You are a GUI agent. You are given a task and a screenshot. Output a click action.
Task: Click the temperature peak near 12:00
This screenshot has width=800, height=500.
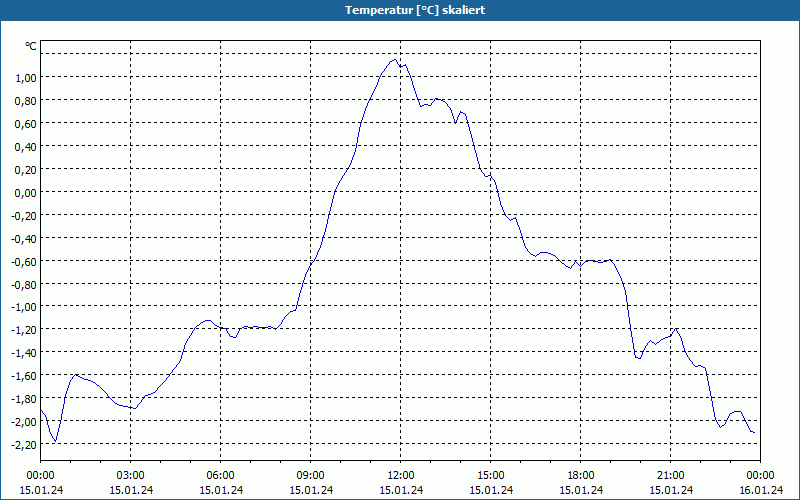tap(394, 60)
